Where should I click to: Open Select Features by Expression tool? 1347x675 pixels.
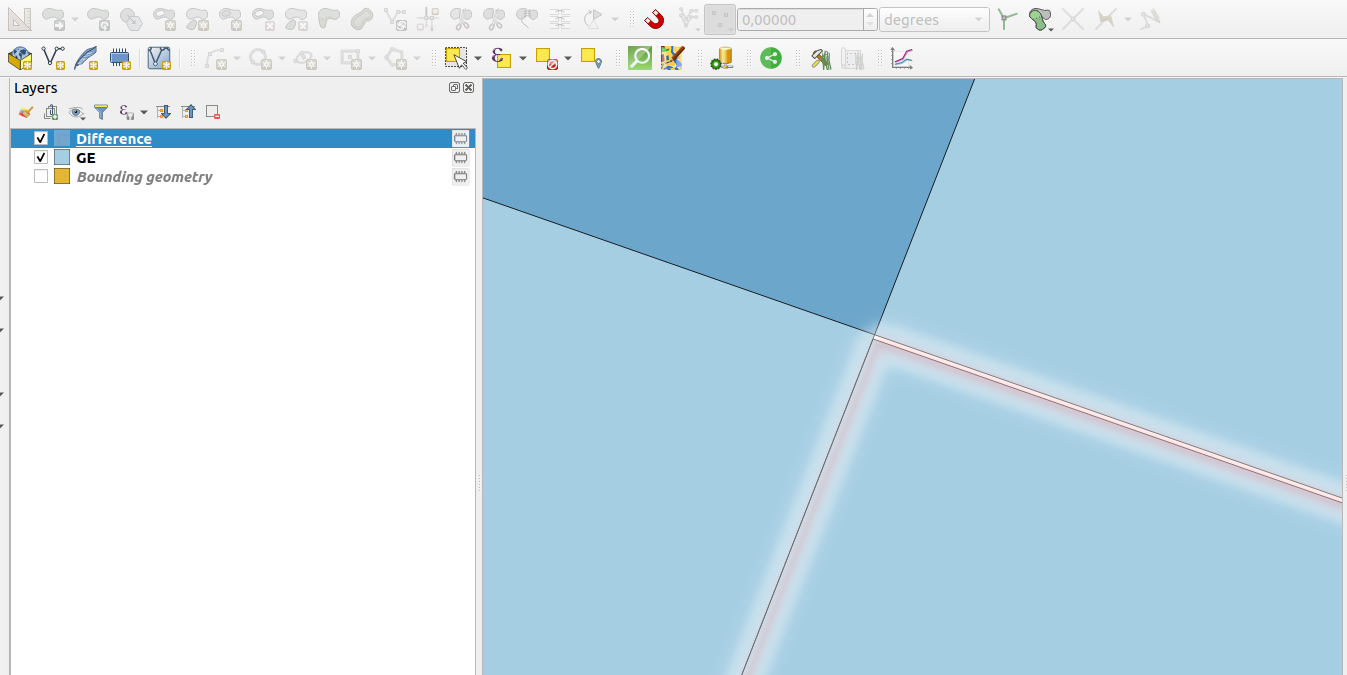click(501, 59)
